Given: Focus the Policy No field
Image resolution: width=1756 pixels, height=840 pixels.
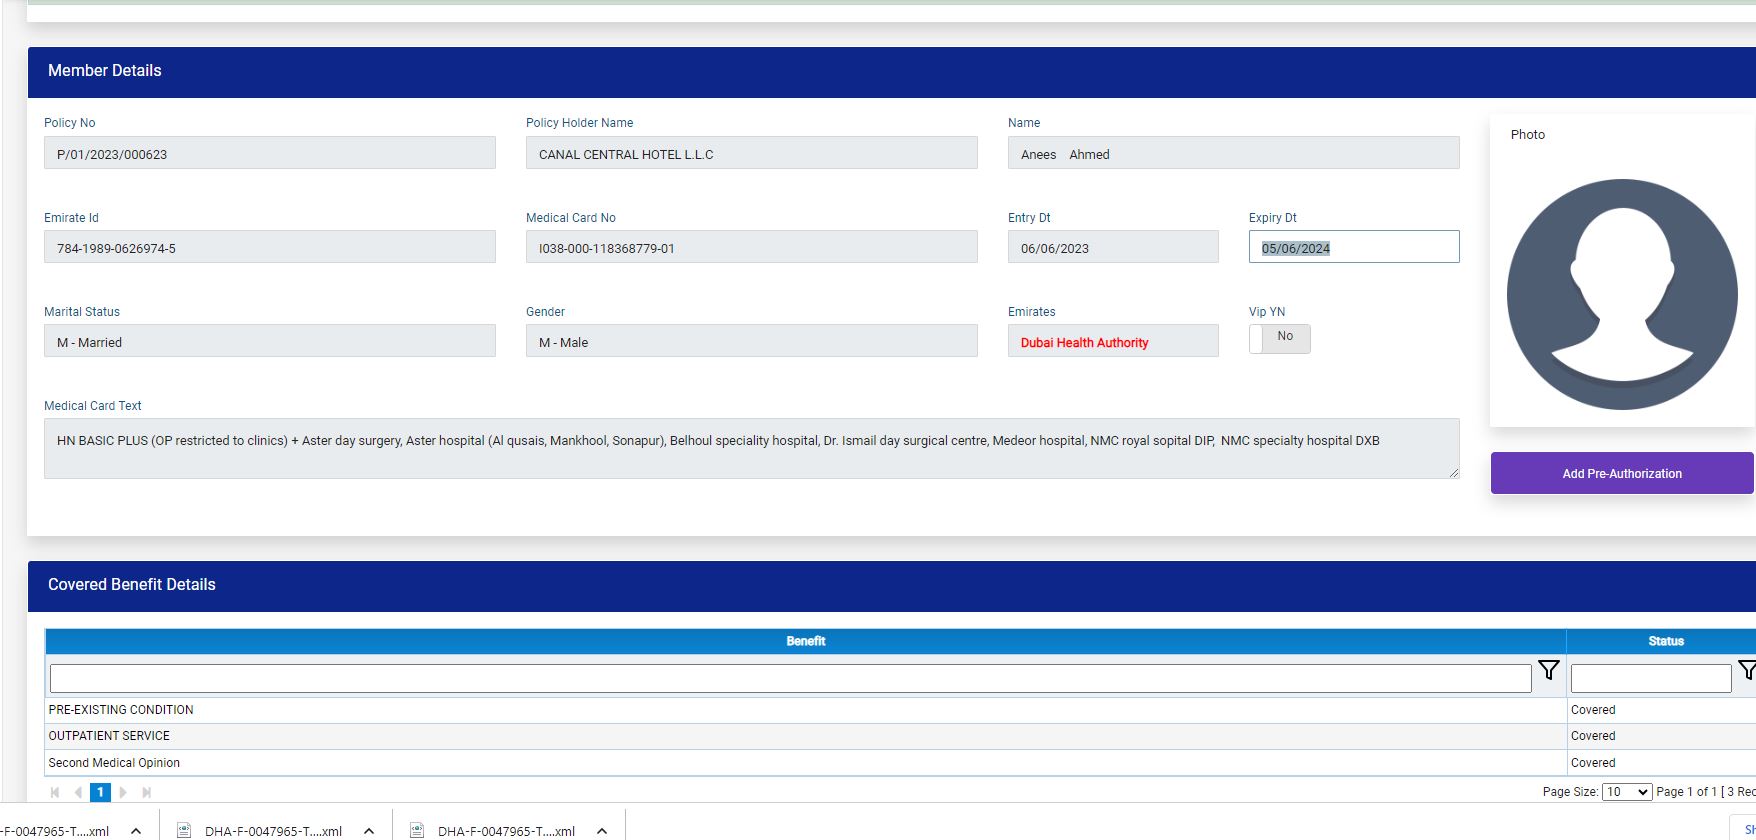Looking at the screenshot, I should pos(270,153).
